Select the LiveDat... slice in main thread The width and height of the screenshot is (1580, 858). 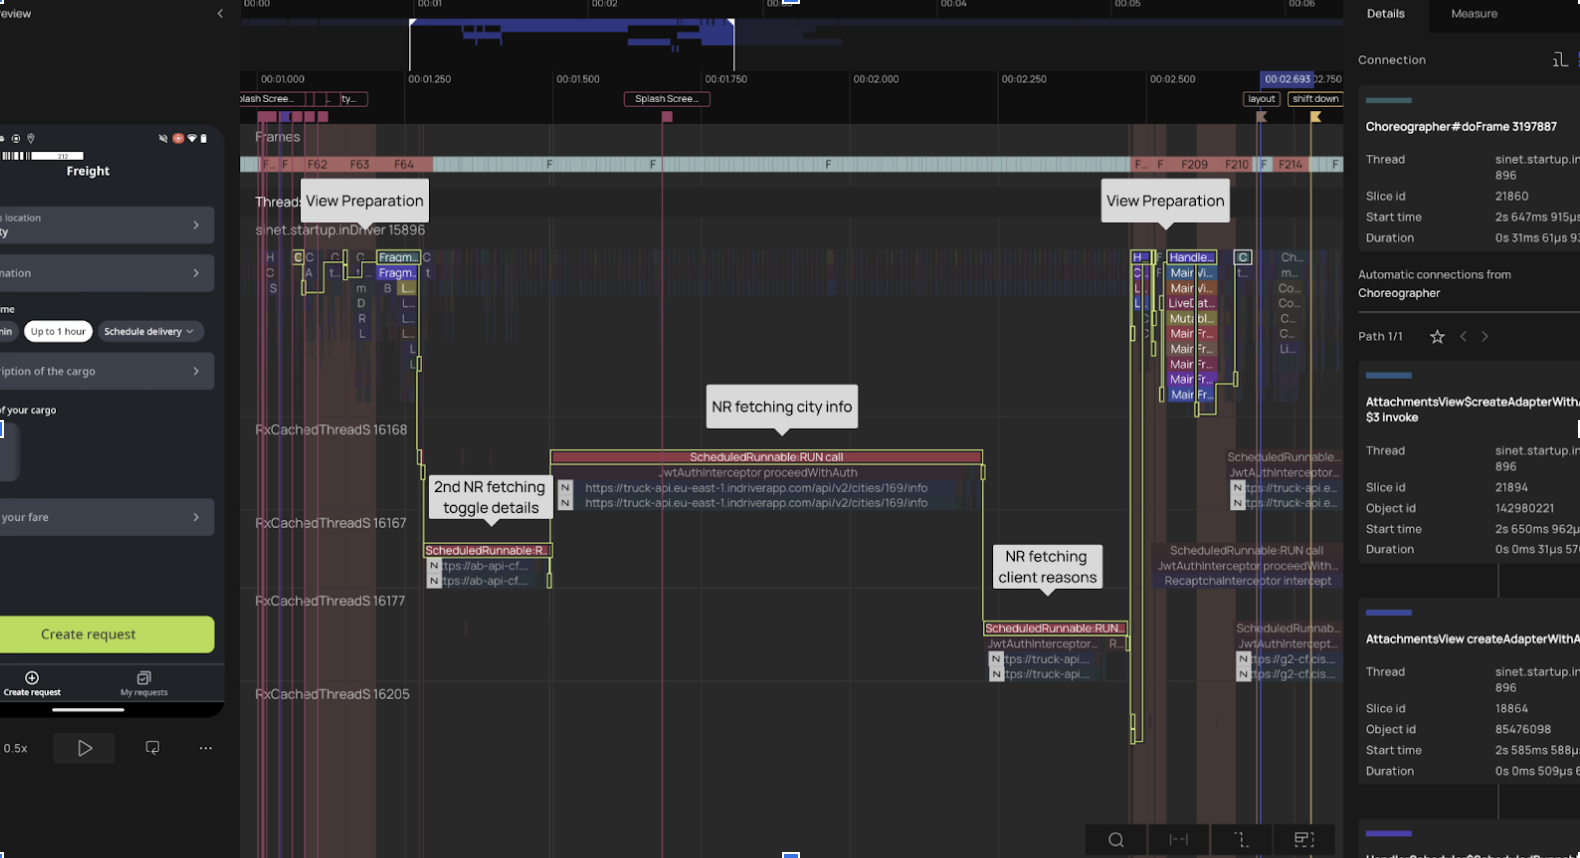(1191, 303)
